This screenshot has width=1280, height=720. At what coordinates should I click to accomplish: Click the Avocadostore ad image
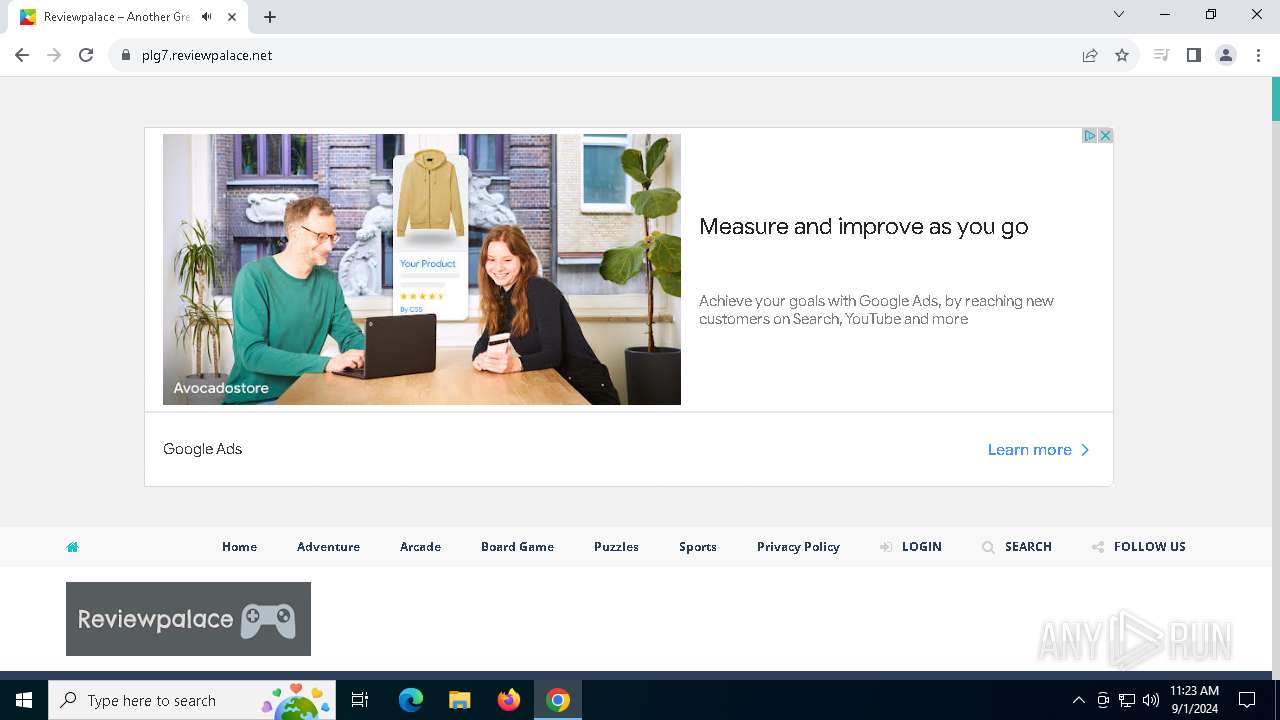pyautogui.click(x=422, y=269)
